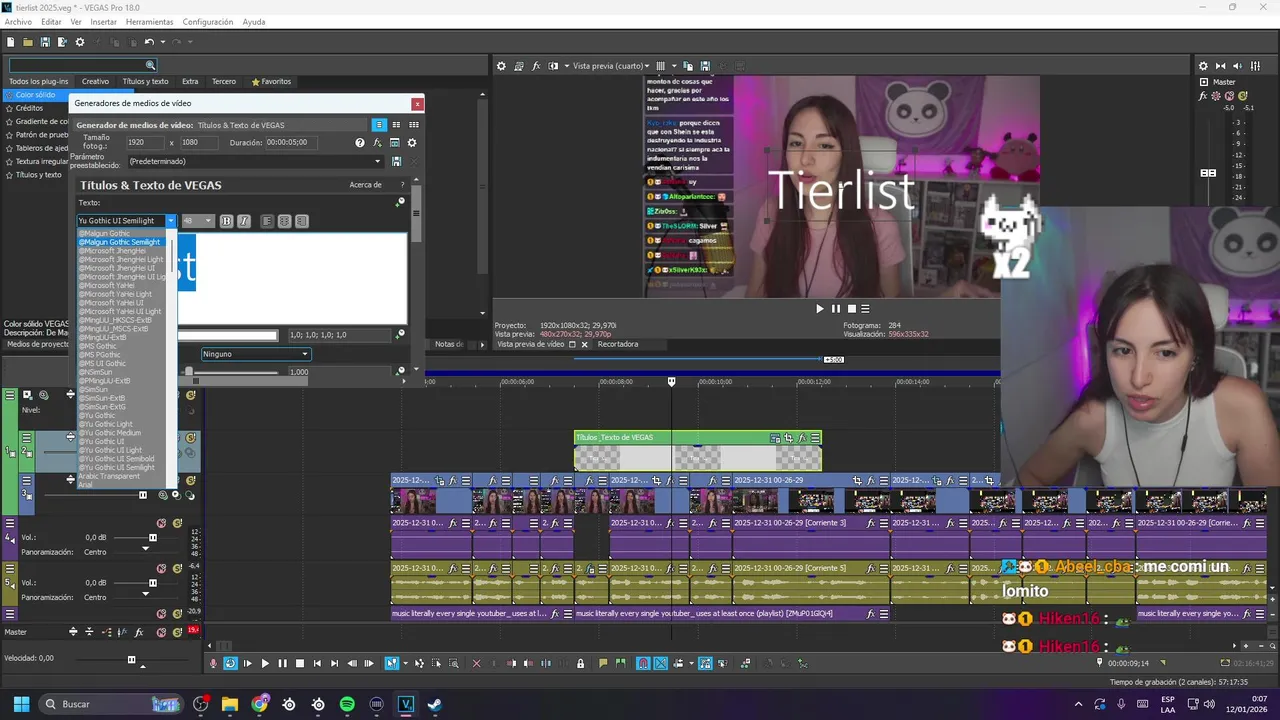Open generator settings gear icon

(x=411, y=143)
